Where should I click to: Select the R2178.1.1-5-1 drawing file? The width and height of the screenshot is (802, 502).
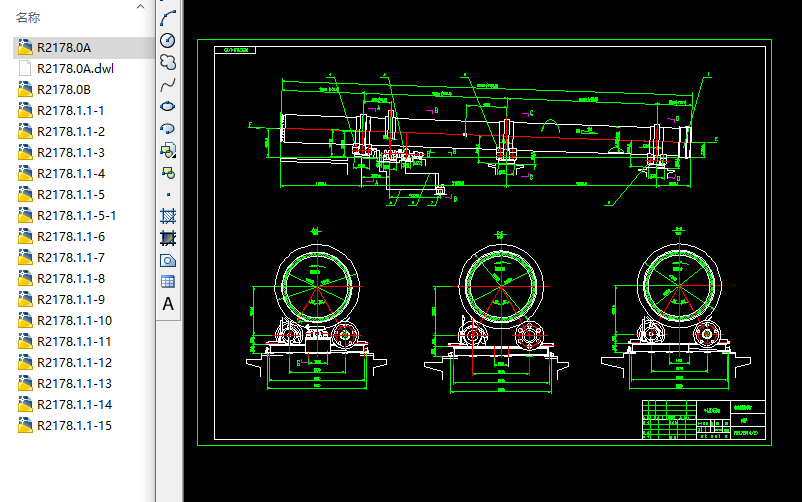coord(76,215)
